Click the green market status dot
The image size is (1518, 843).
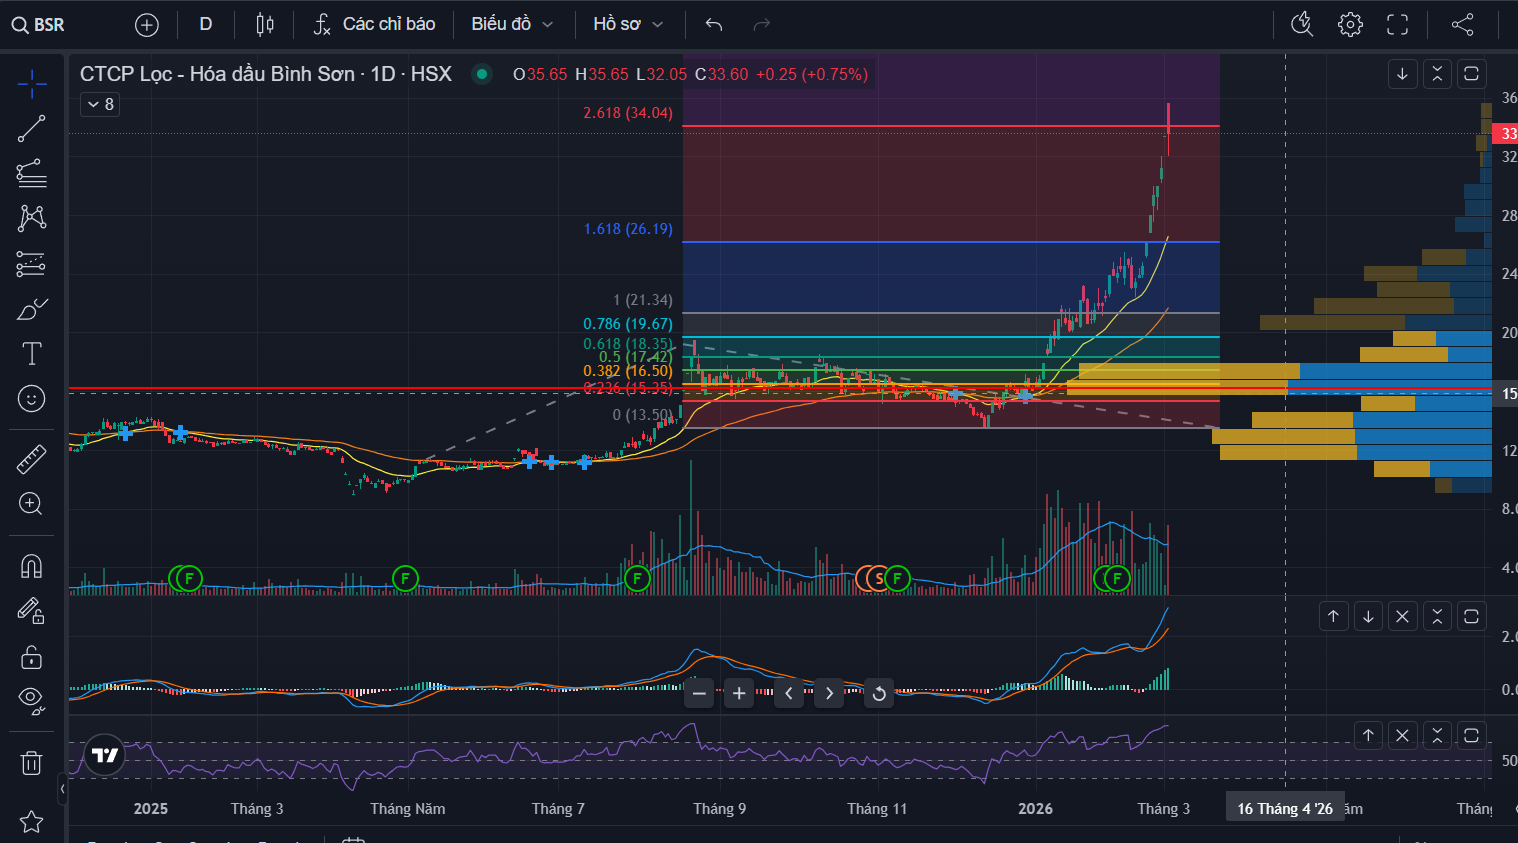tap(482, 74)
